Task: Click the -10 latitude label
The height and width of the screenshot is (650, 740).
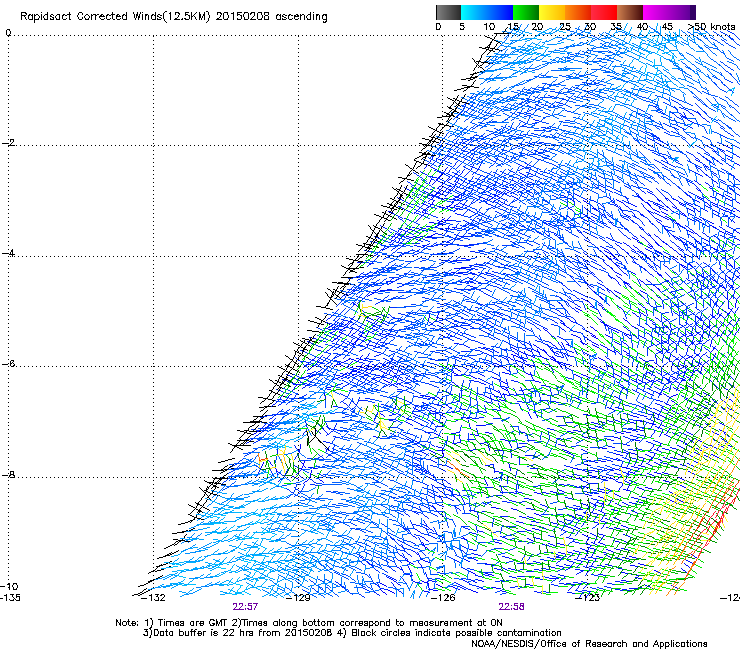Action: tap(9, 587)
